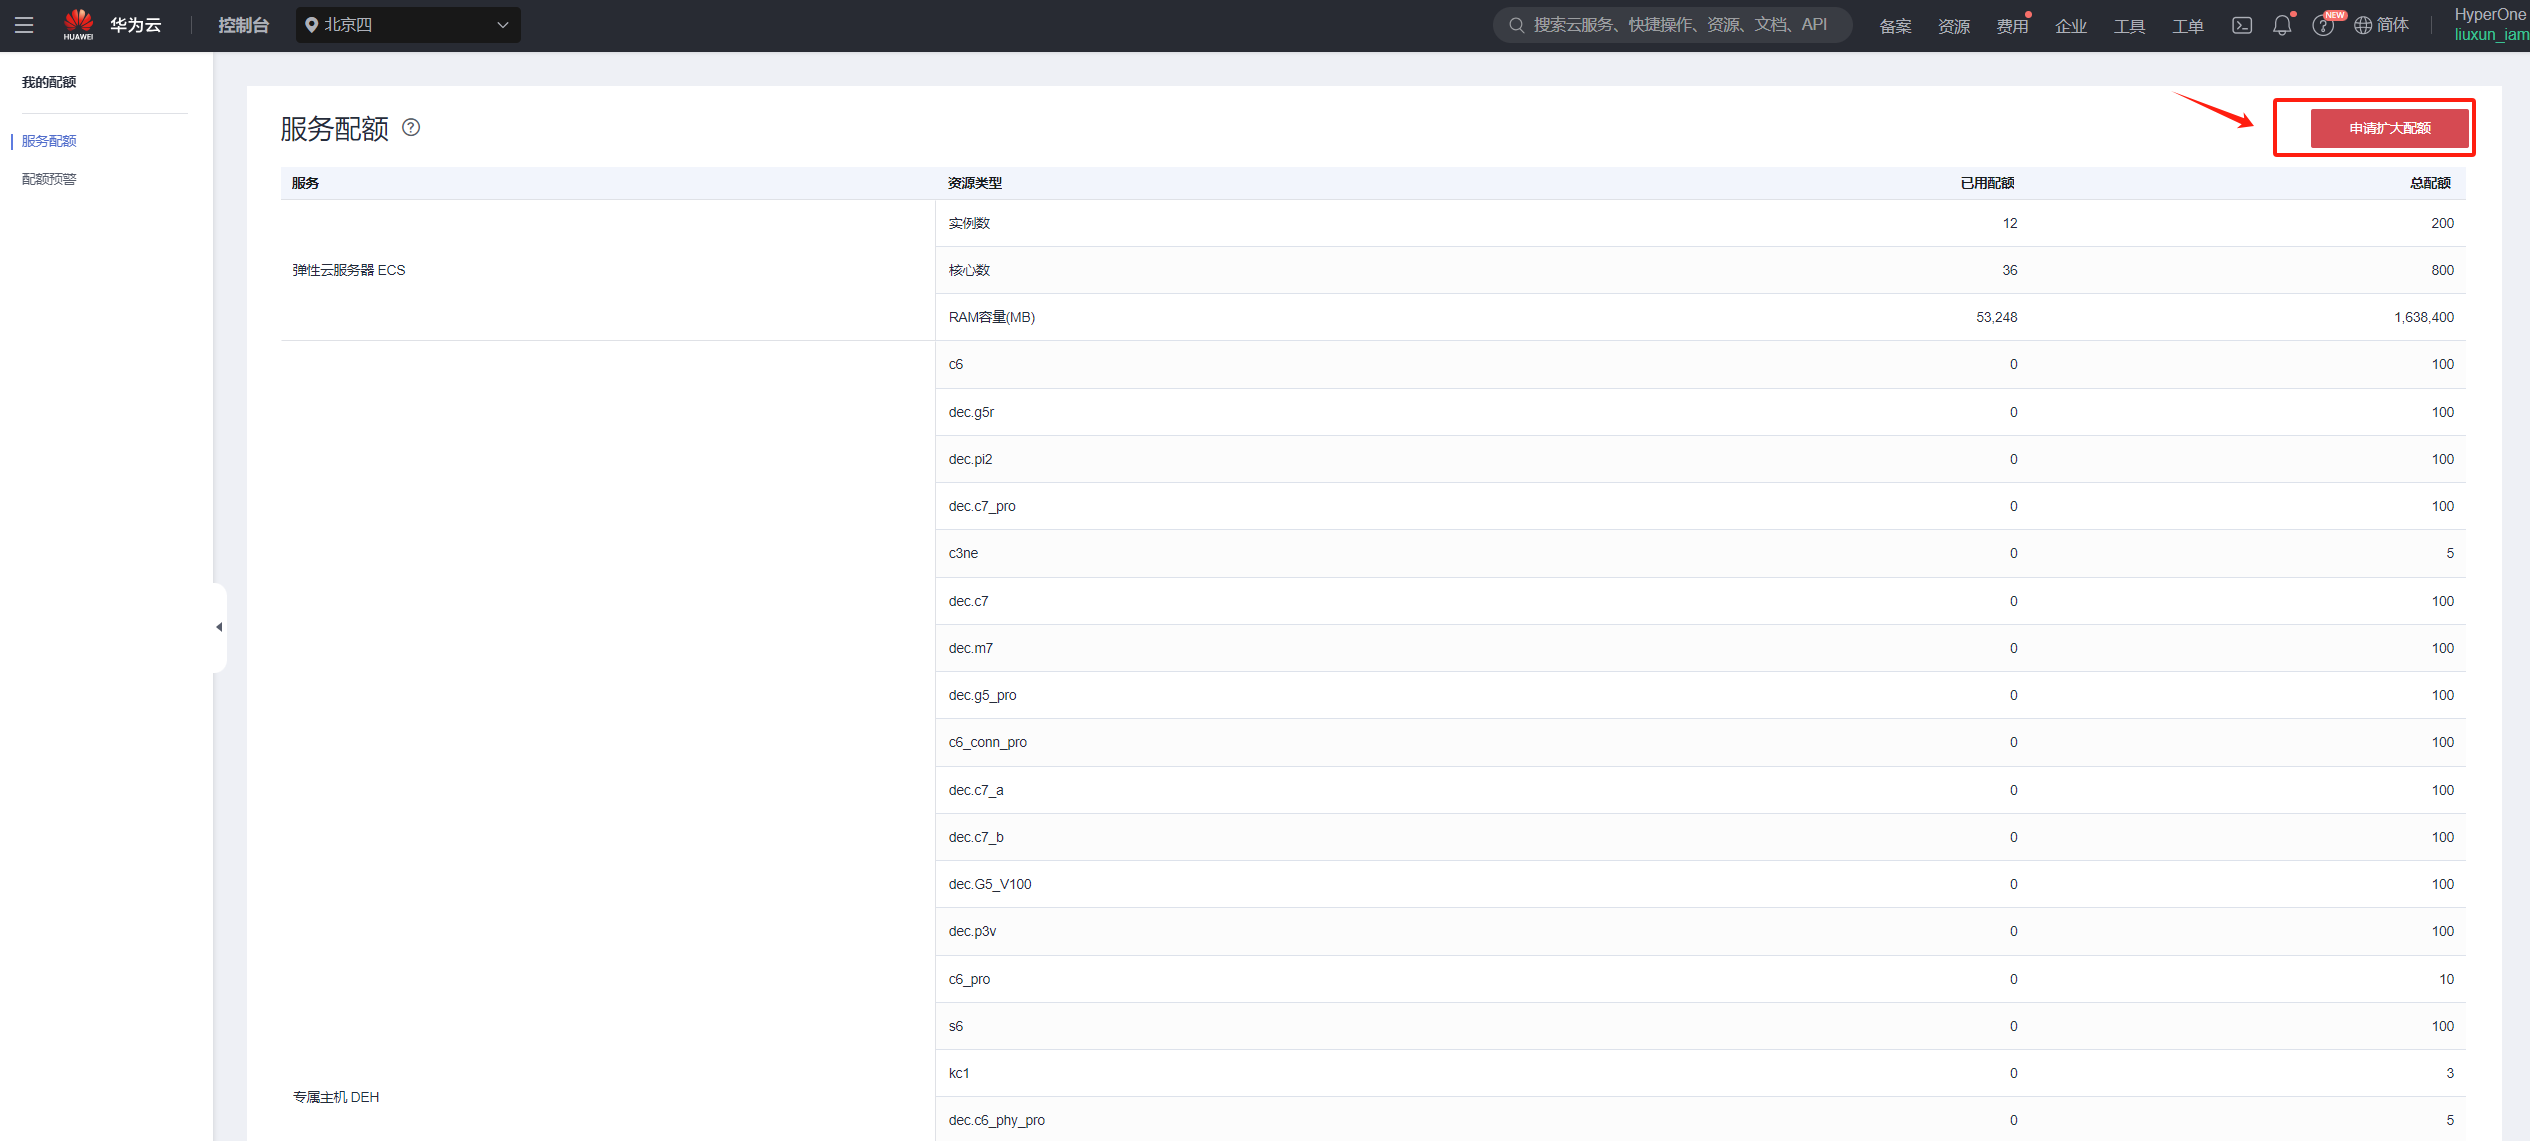Click the help question mark icon in header
The image size is (2530, 1141).
click(x=2323, y=26)
